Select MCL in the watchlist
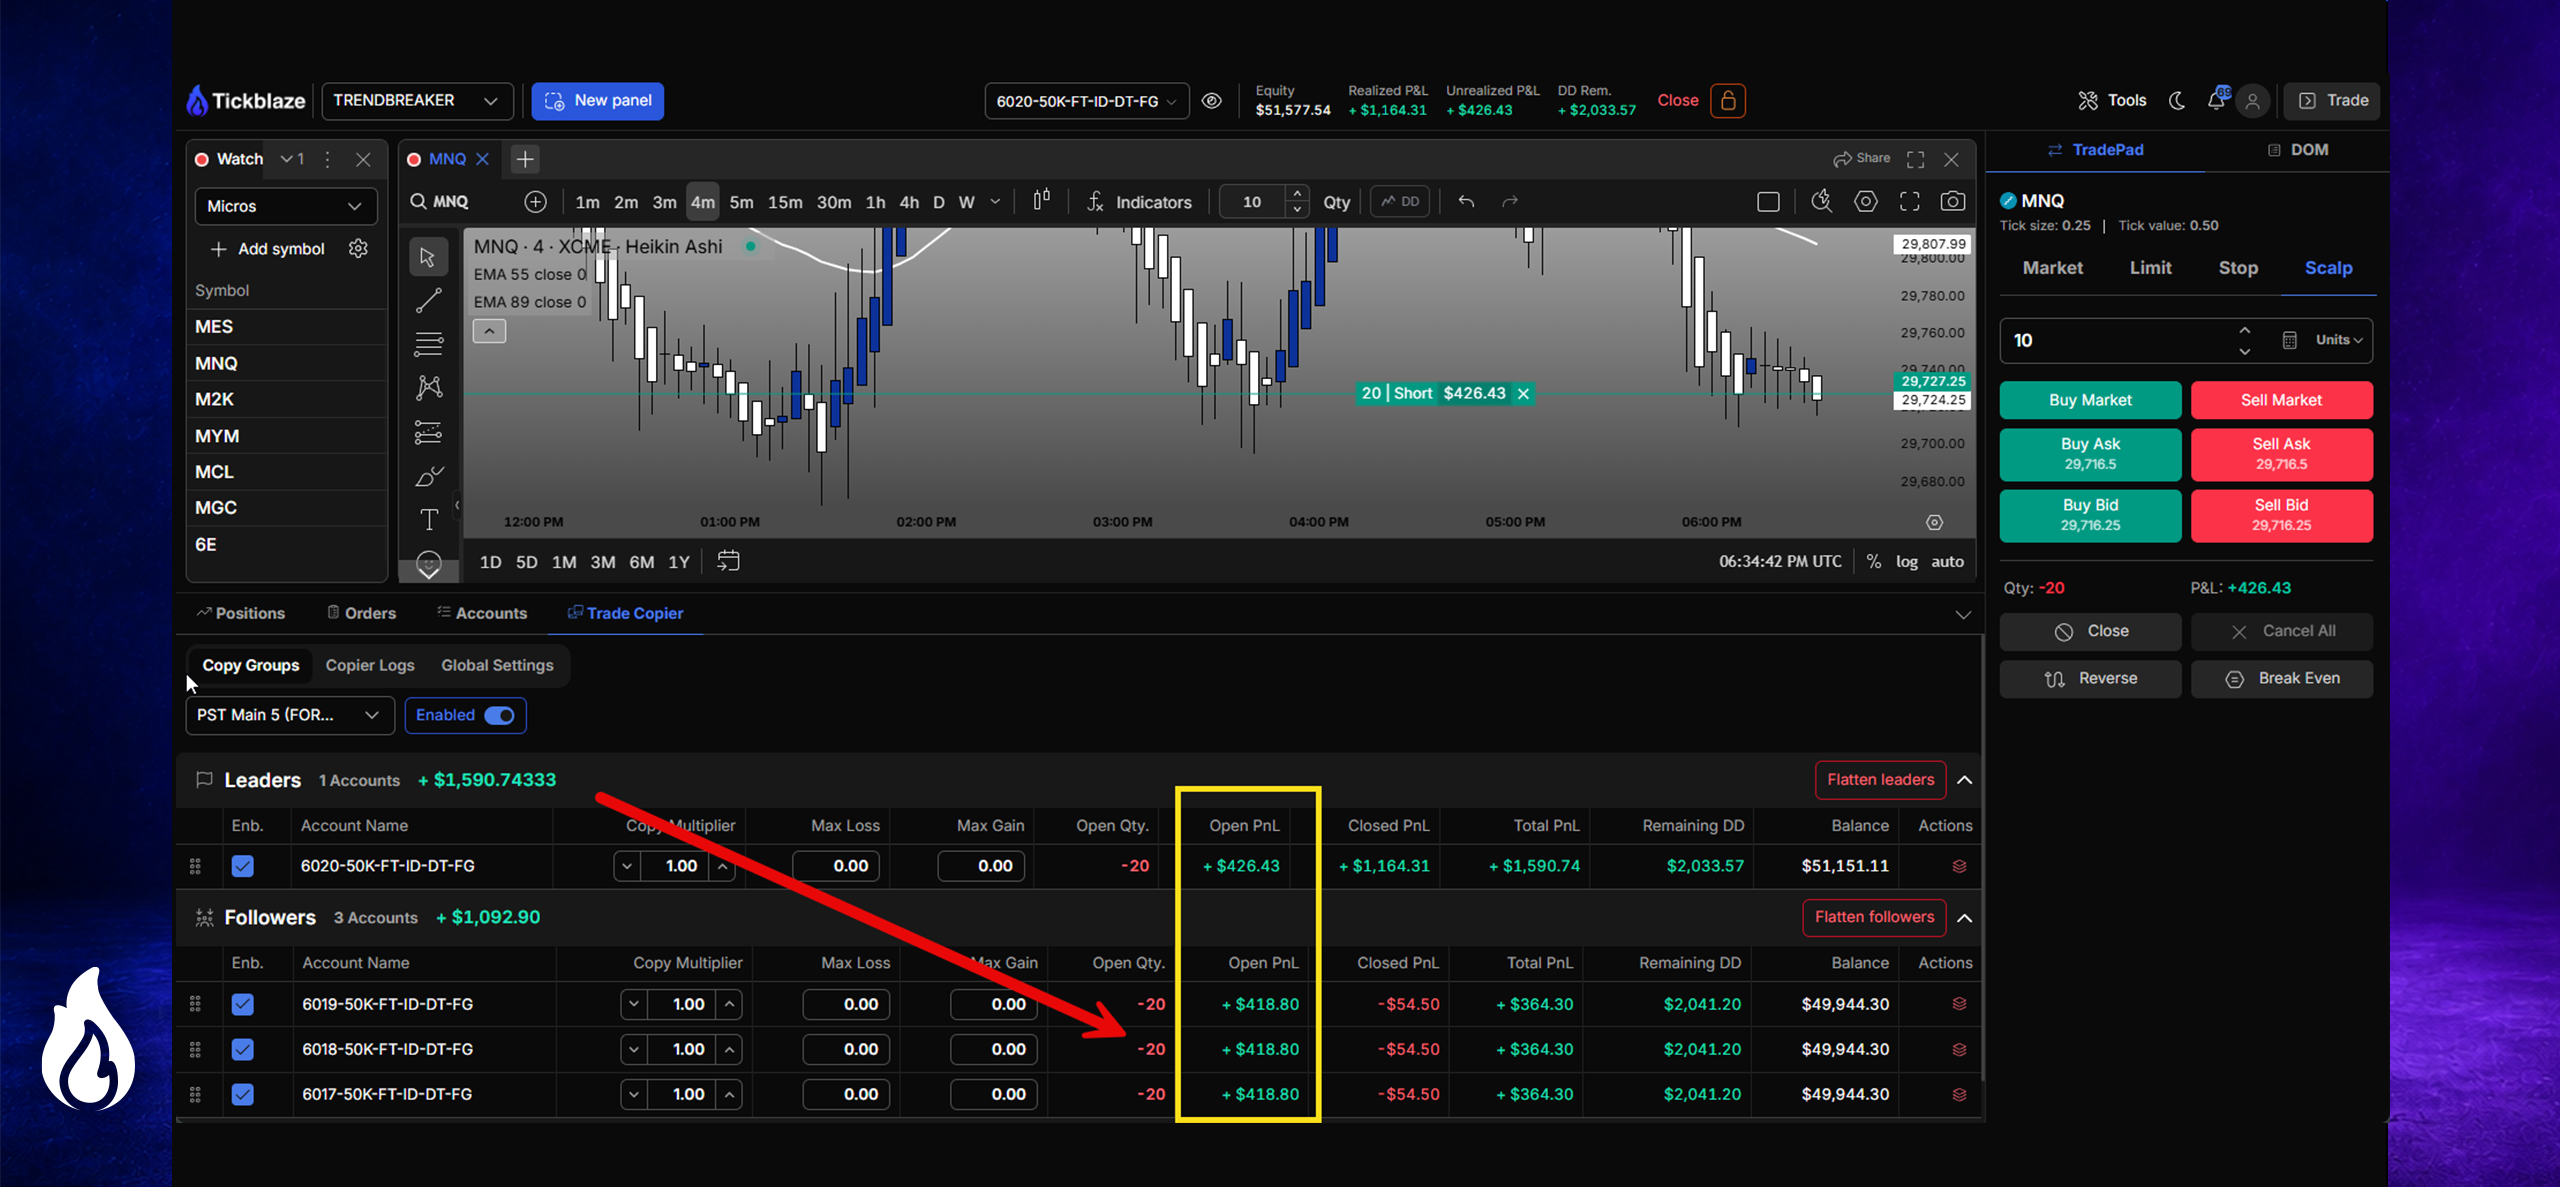2560x1187 pixels. point(286,472)
